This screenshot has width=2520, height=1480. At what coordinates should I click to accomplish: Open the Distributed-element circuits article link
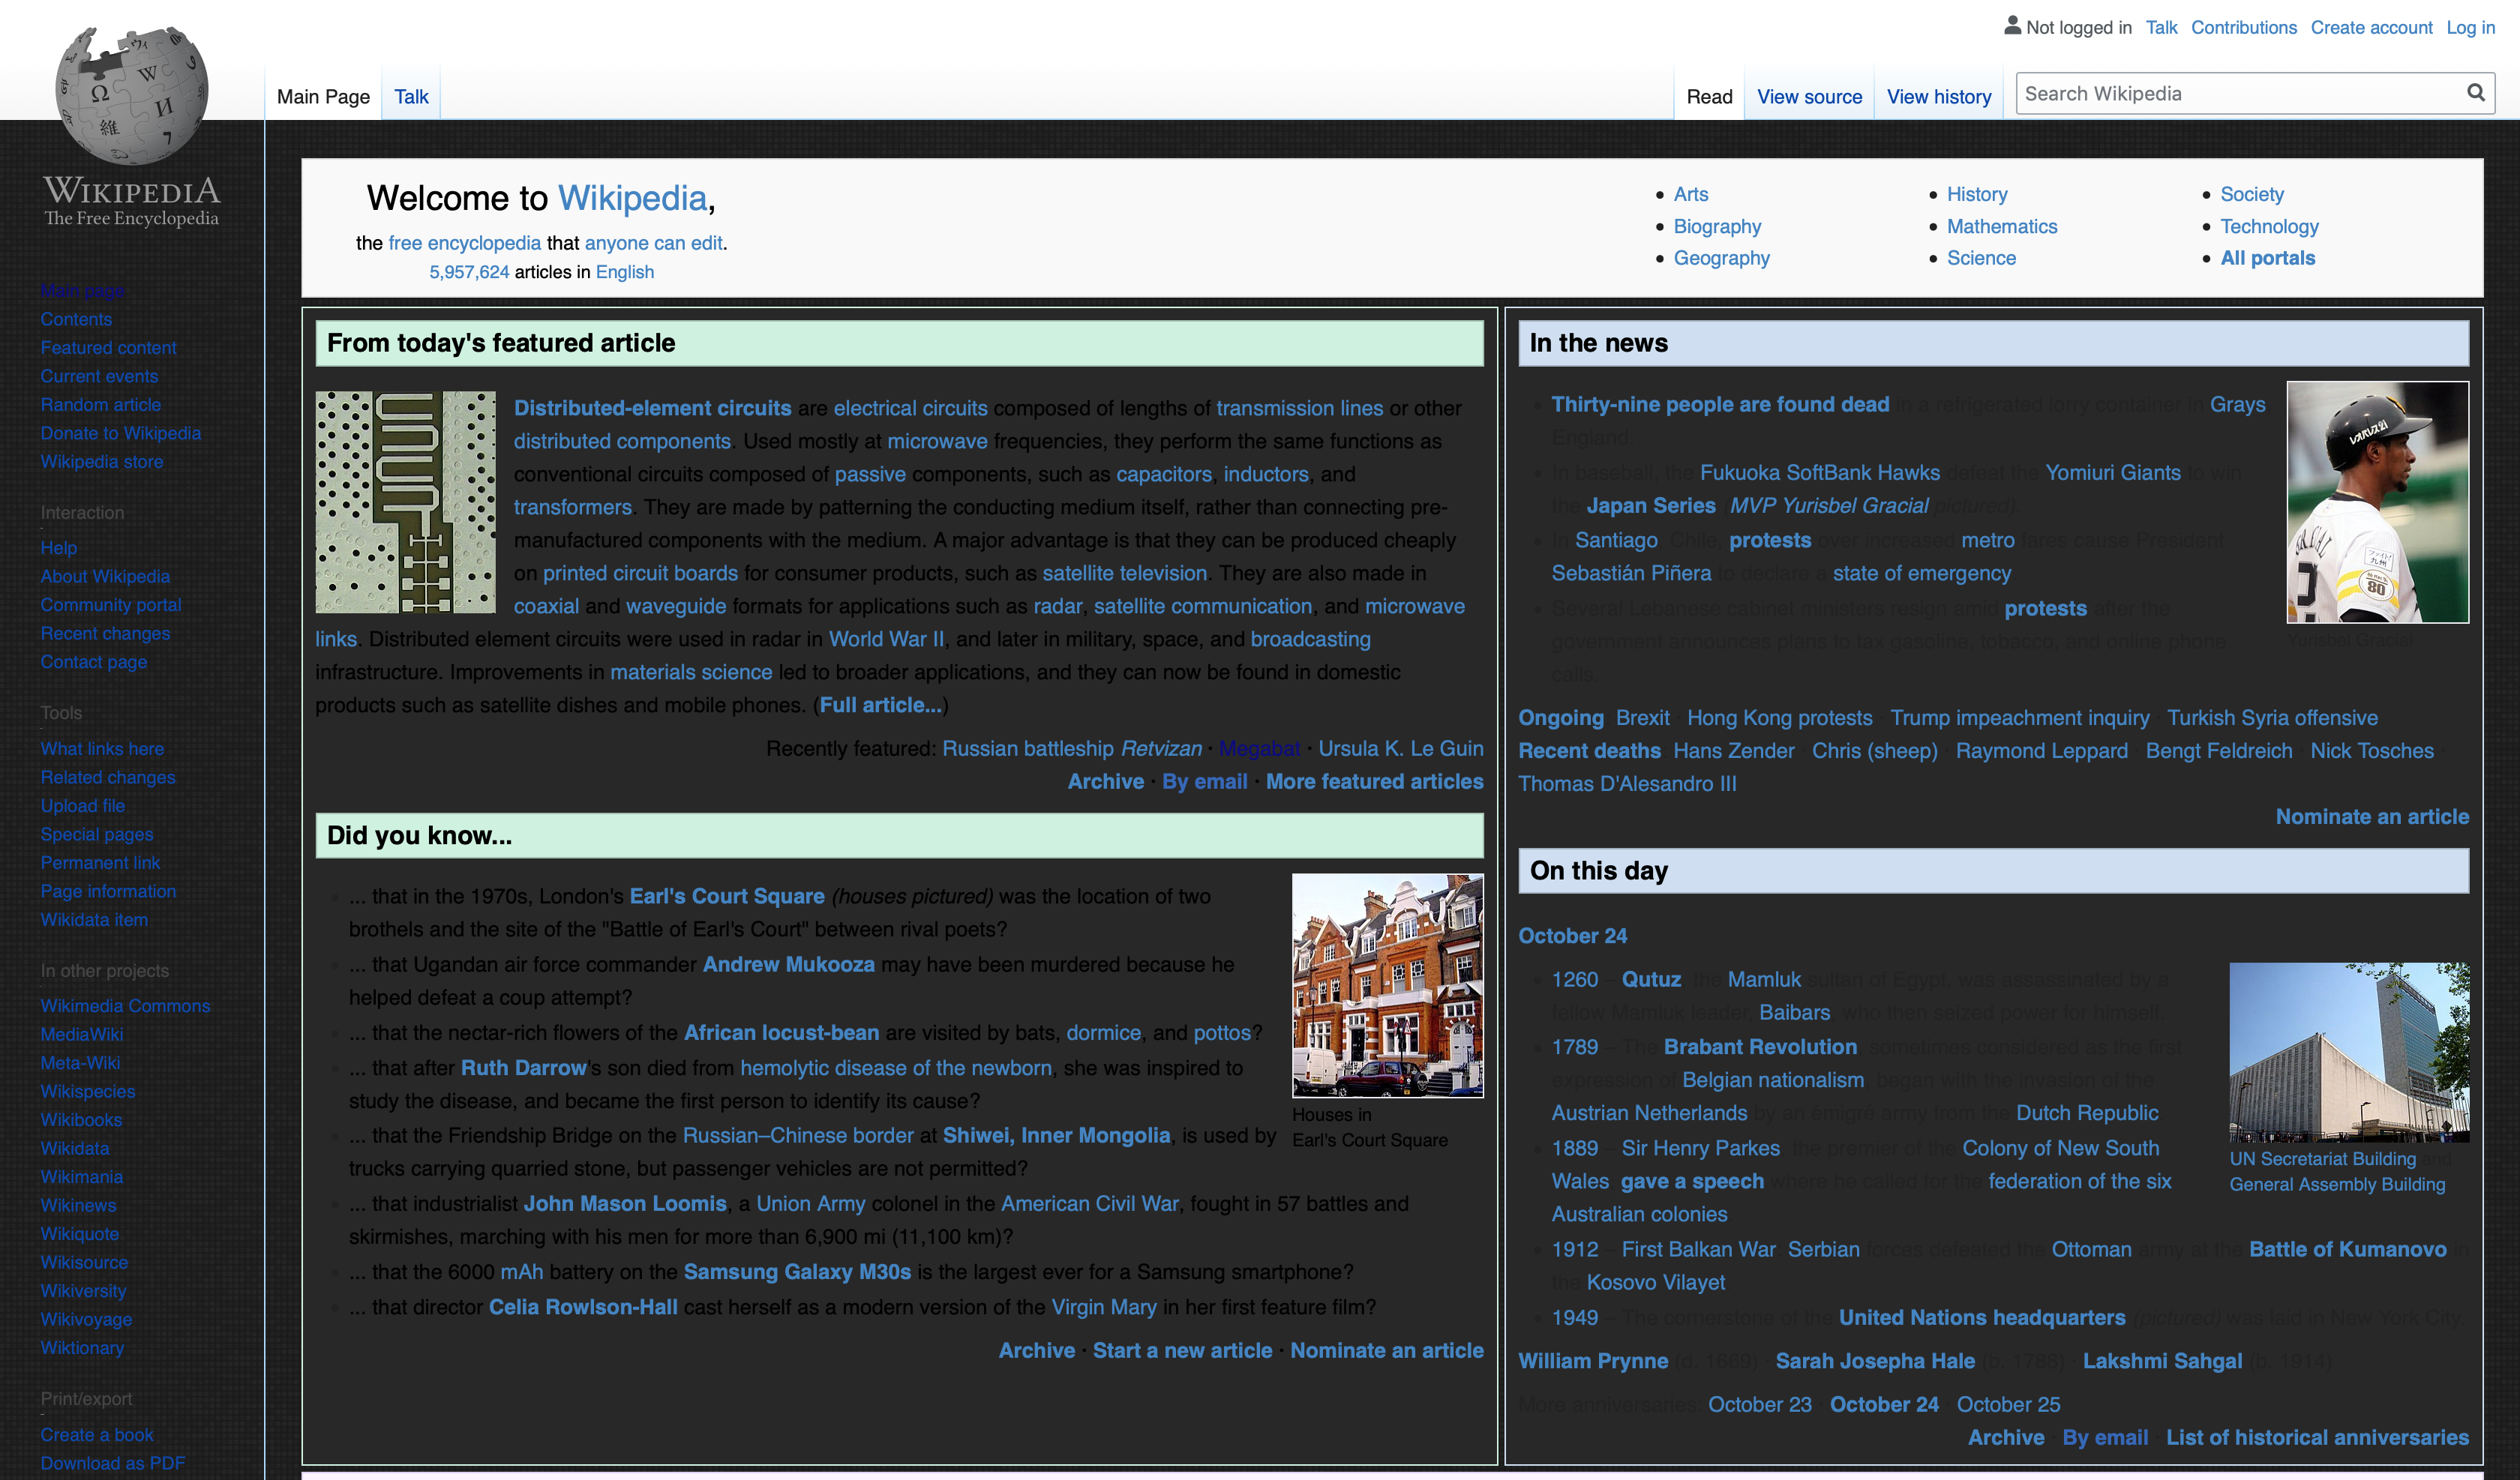click(652, 408)
